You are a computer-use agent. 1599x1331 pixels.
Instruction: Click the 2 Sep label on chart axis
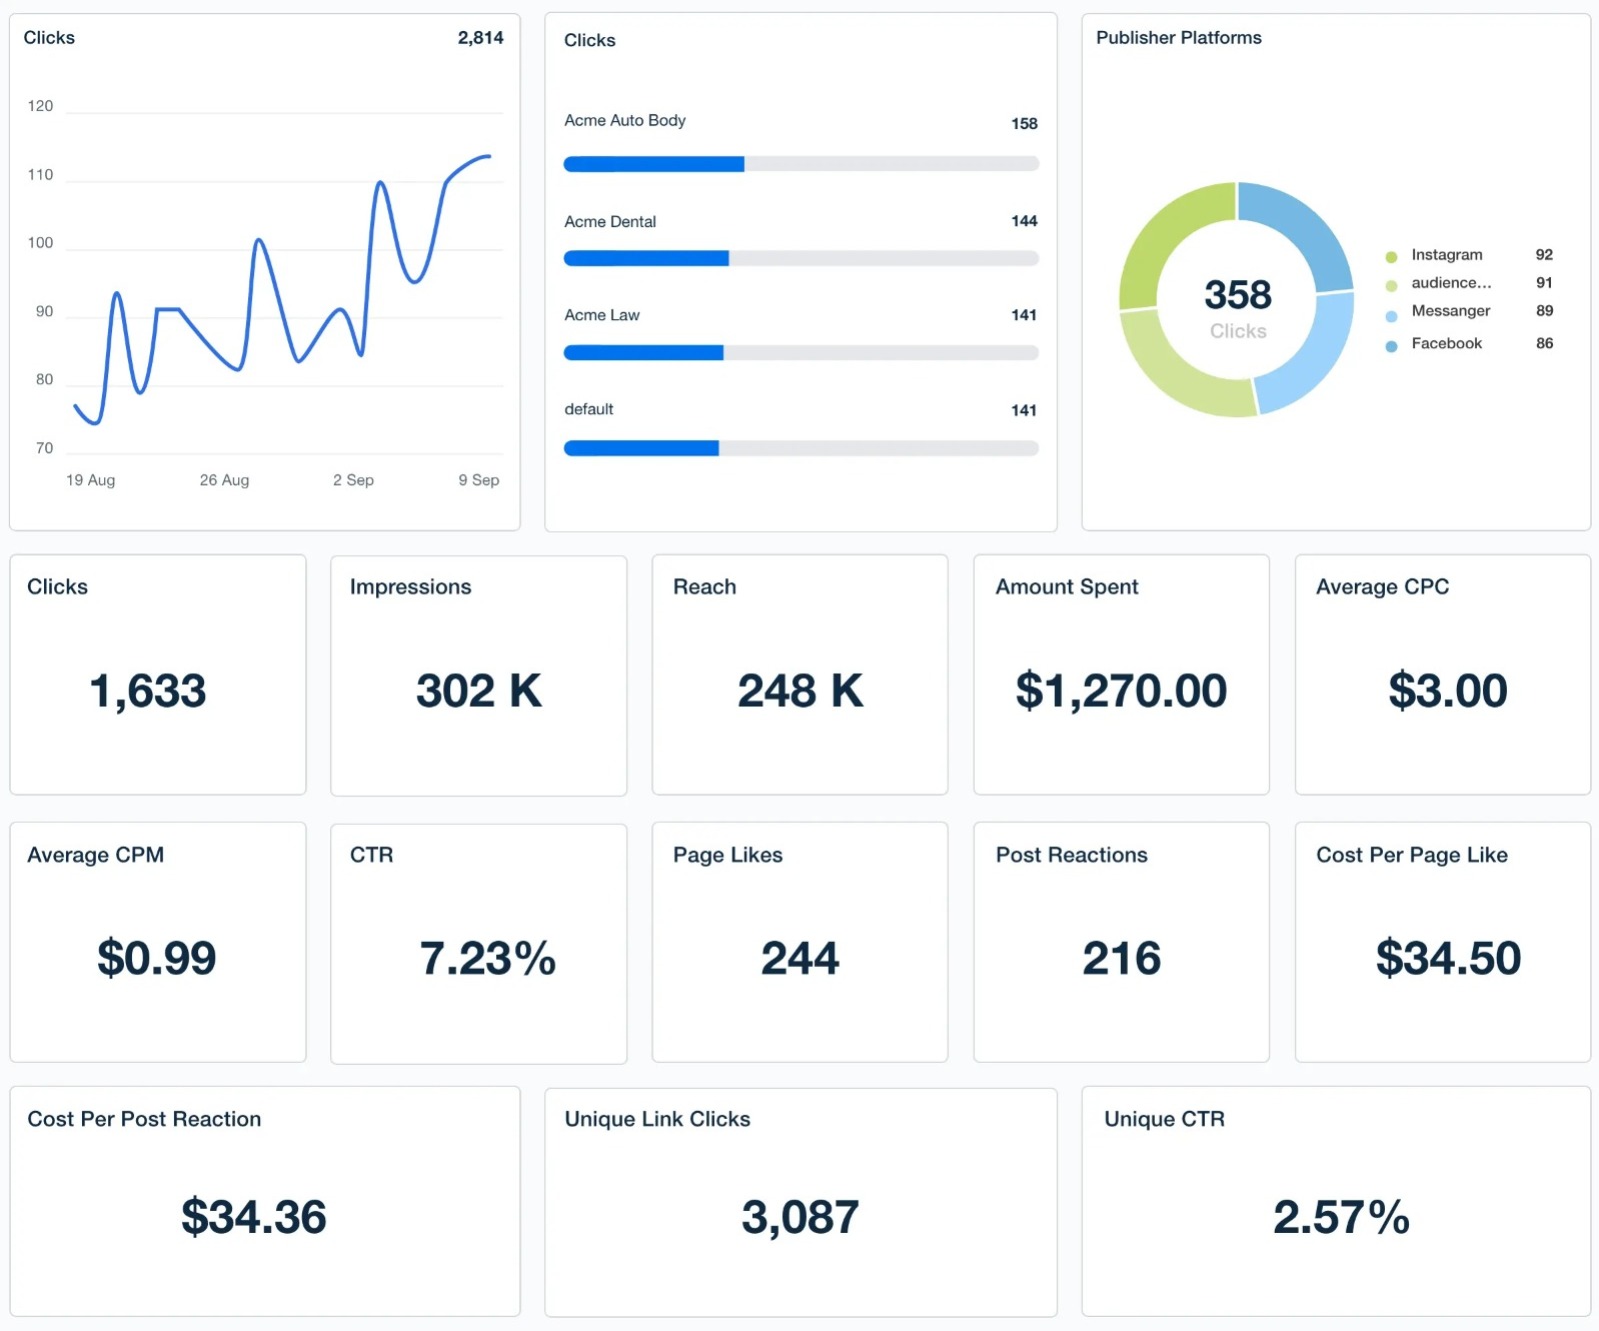click(x=353, y=481)
